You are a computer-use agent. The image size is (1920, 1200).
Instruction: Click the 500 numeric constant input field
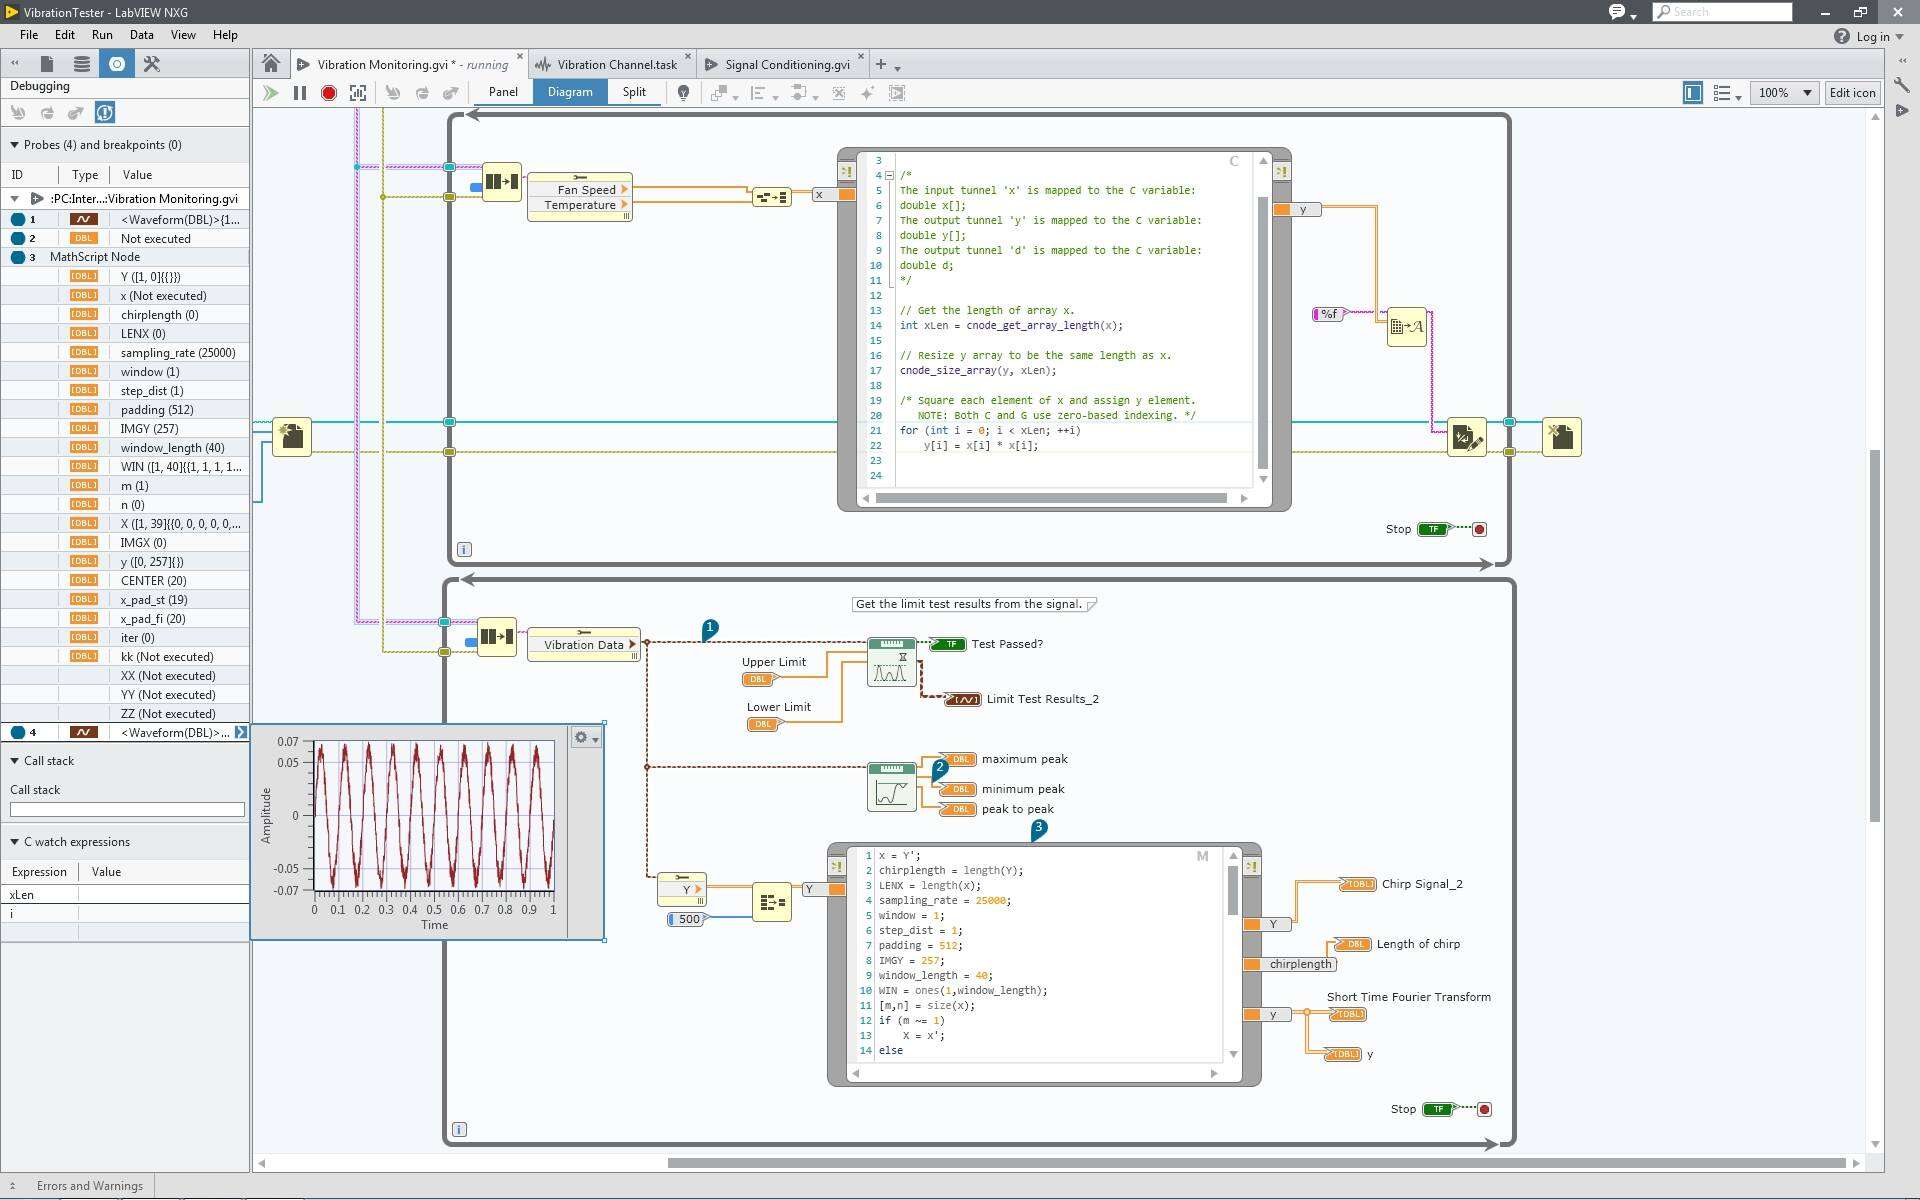(688, 918)
